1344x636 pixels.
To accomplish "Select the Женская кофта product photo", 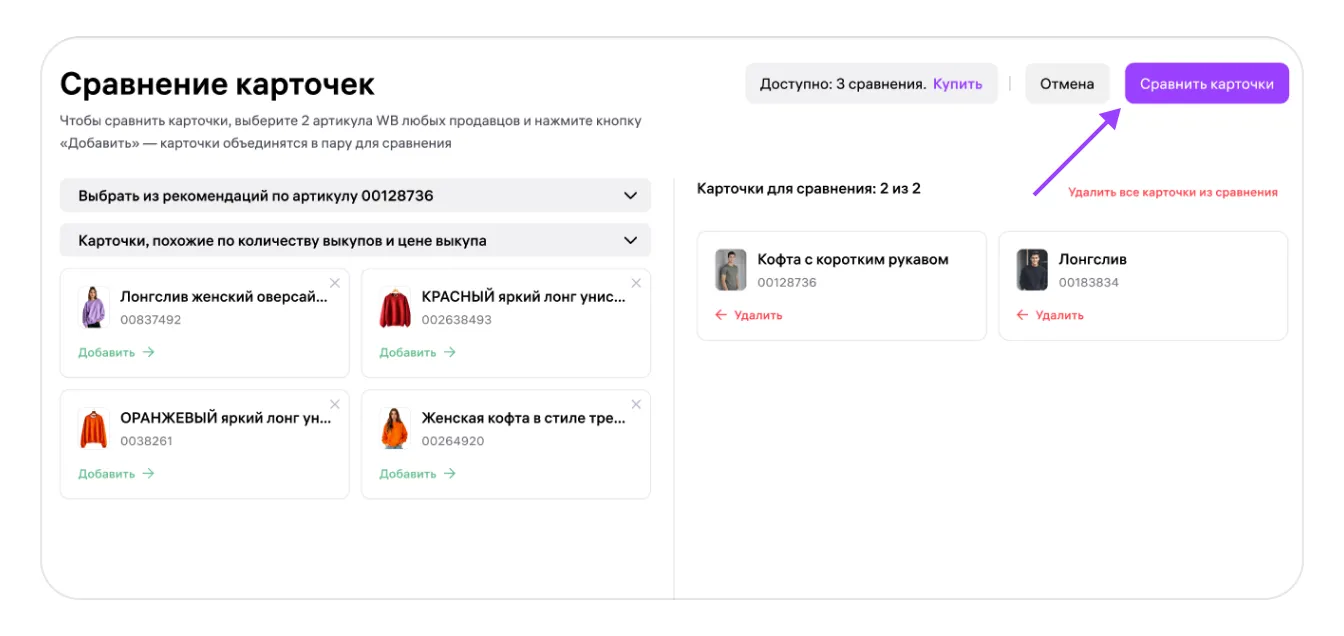I will (395, 429).
